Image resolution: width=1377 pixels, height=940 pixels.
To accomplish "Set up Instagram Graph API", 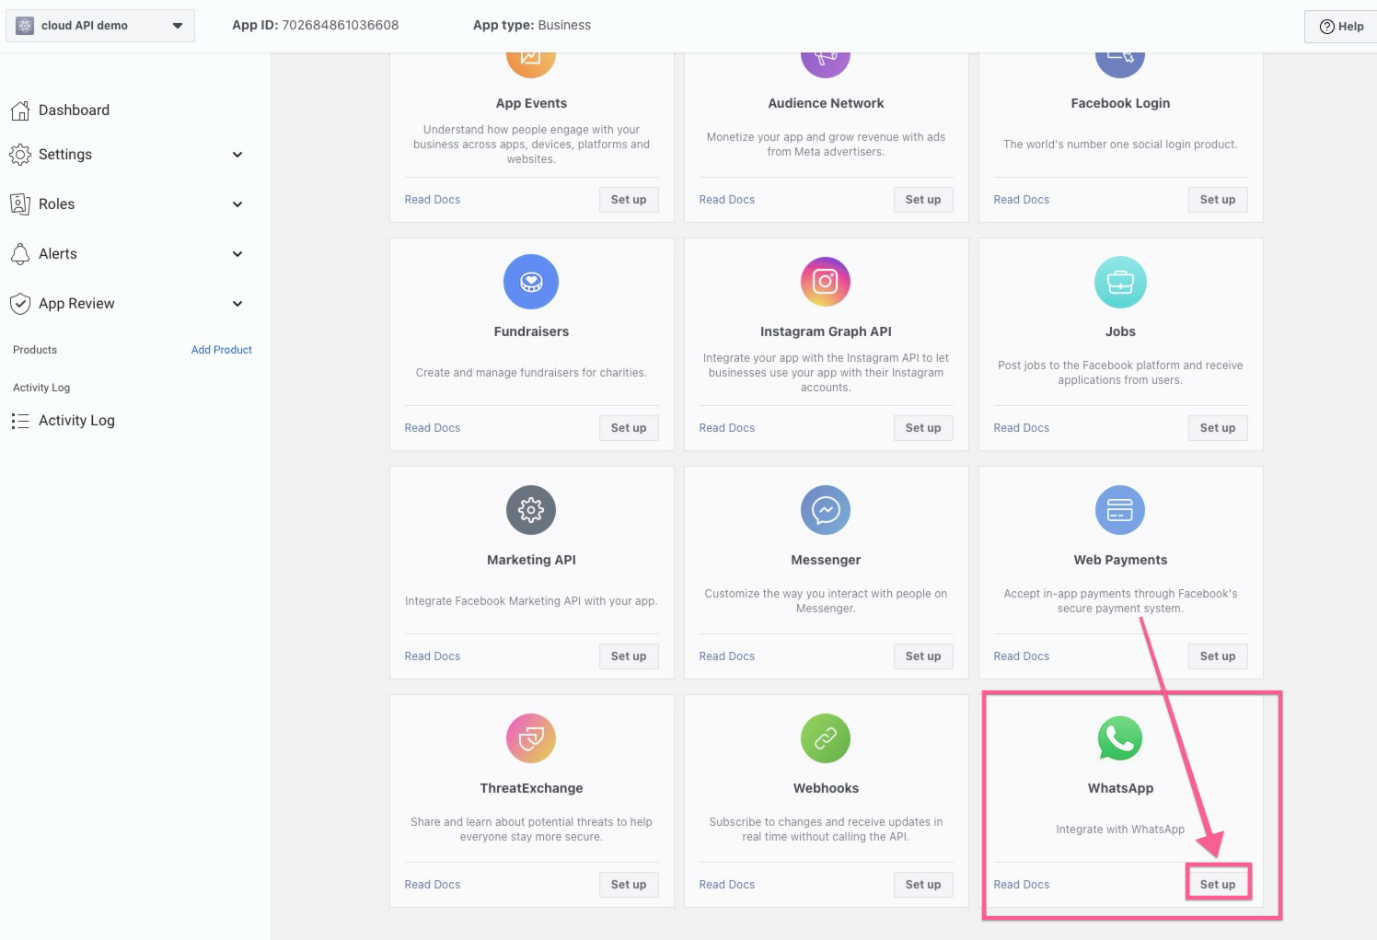I will pyautogui.click(x=923, y=428).
